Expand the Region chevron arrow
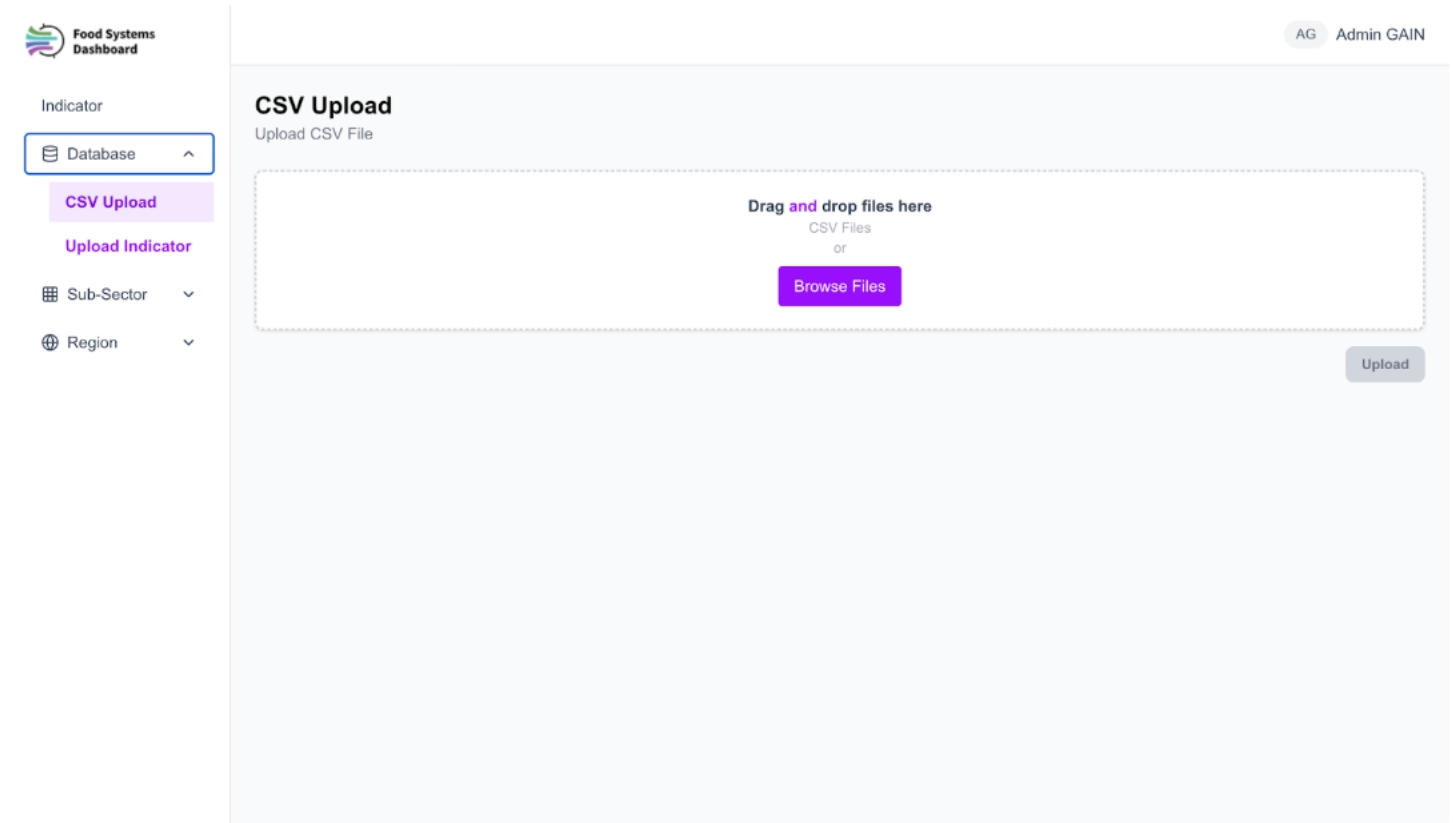Screen dimensions: 1453x823 tap(188, 343)
